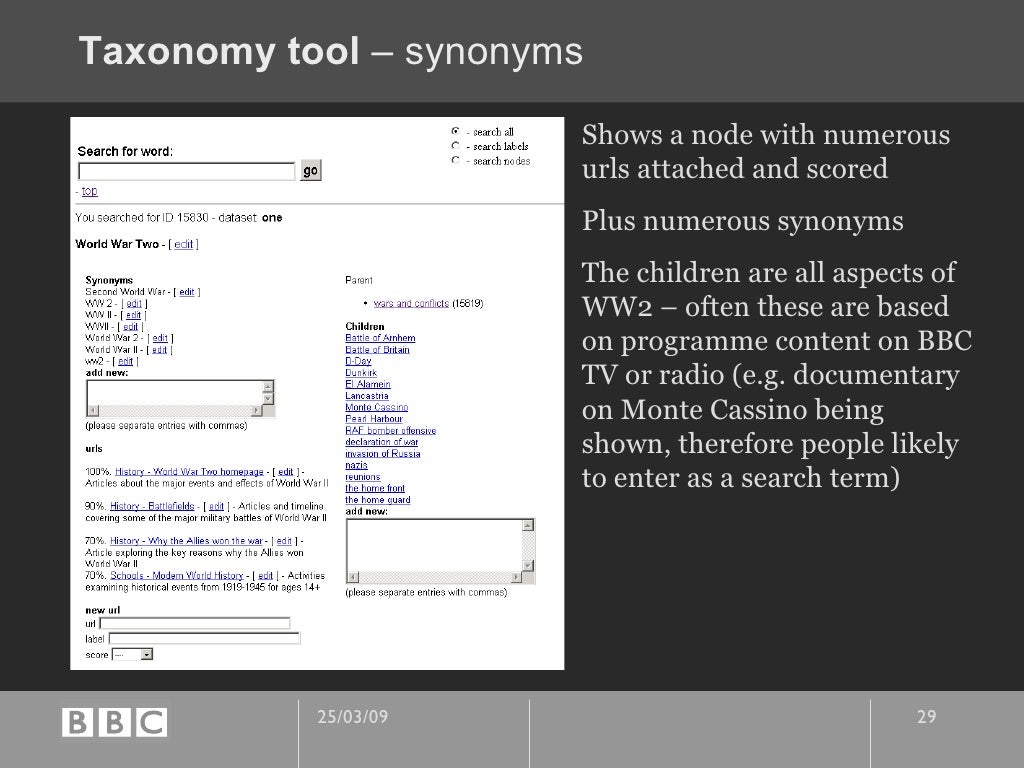The image size is (1024, 768).
Task: Edit the 'World War 2' synonym
Action: 160,338
